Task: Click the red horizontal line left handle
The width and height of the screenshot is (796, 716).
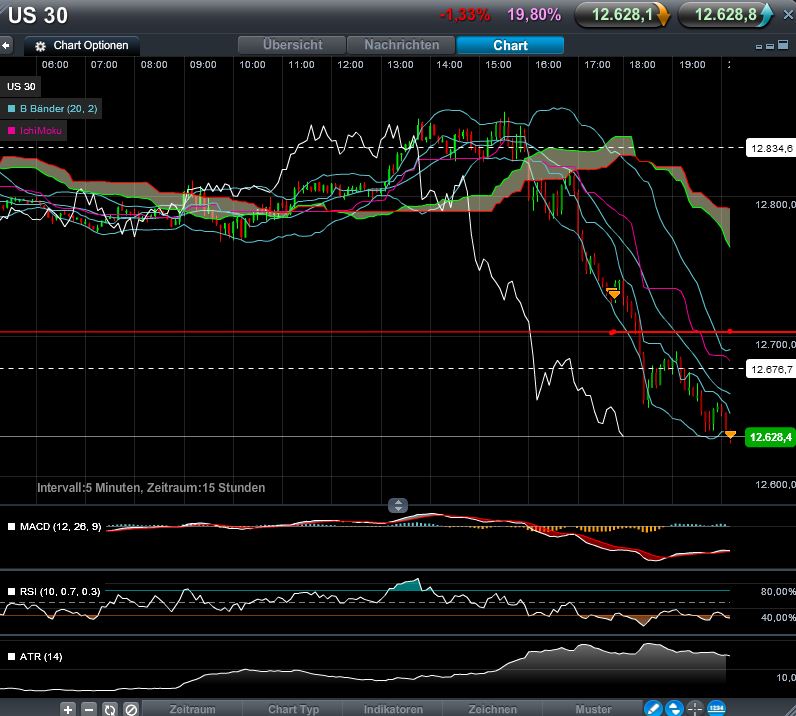Action: point(613,332)
